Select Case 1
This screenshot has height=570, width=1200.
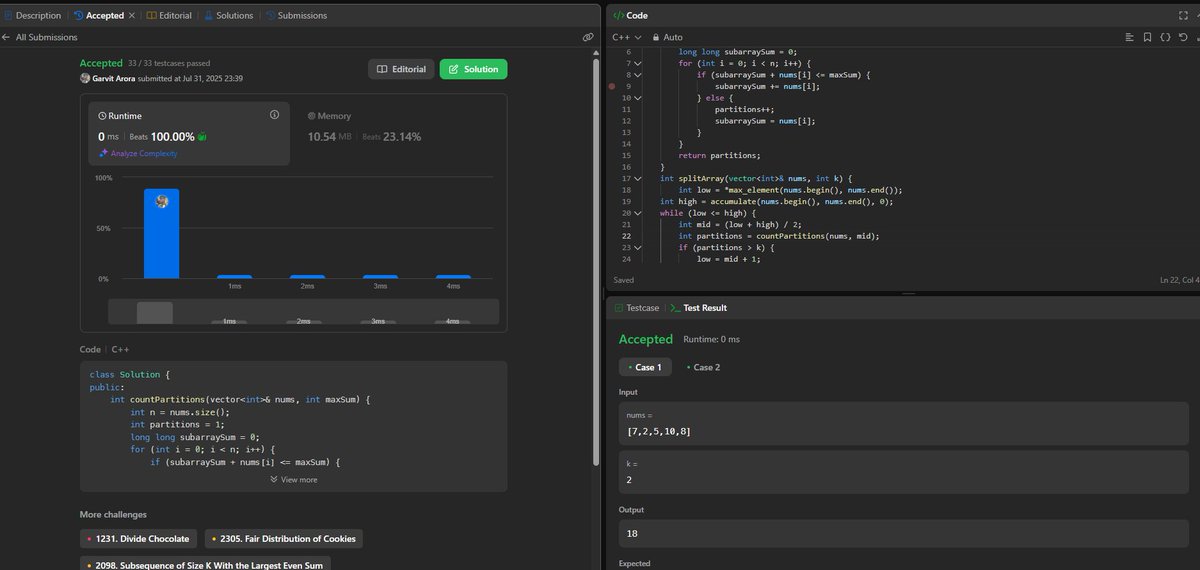[645, 367]
